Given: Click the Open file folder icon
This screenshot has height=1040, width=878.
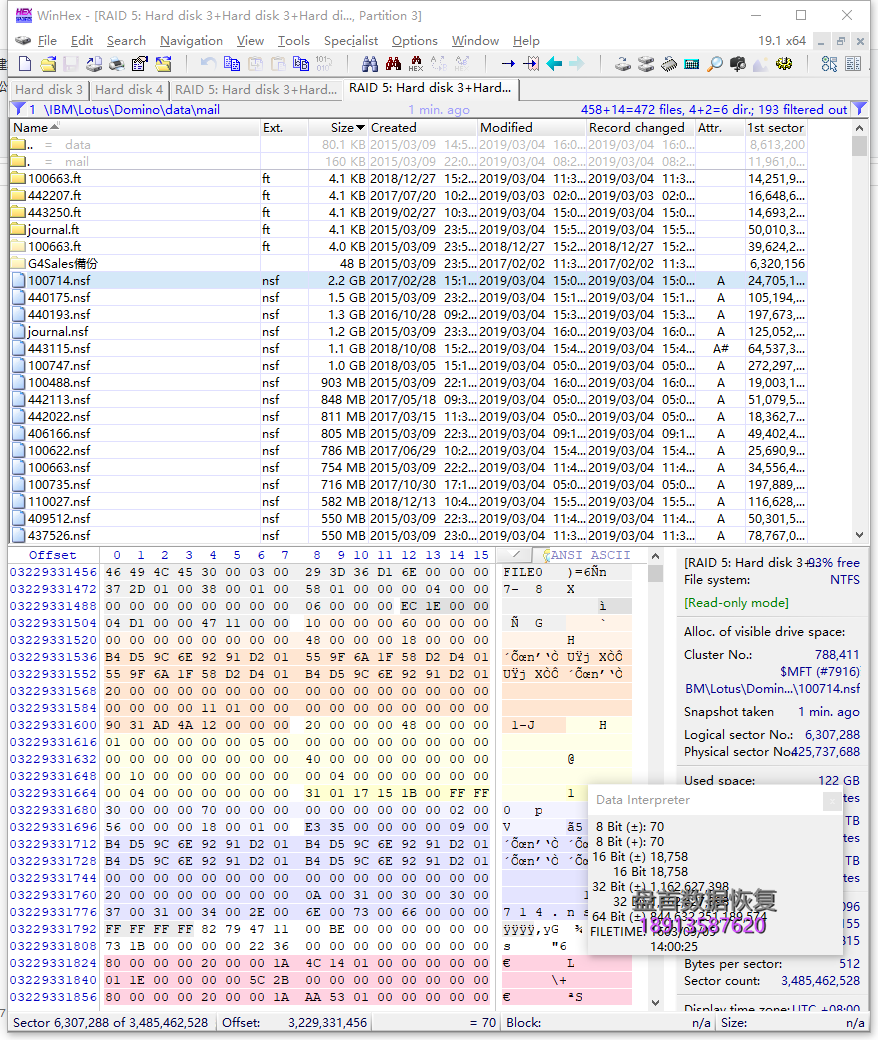Looking at the screenshot, I should click(x=48, y=64).
